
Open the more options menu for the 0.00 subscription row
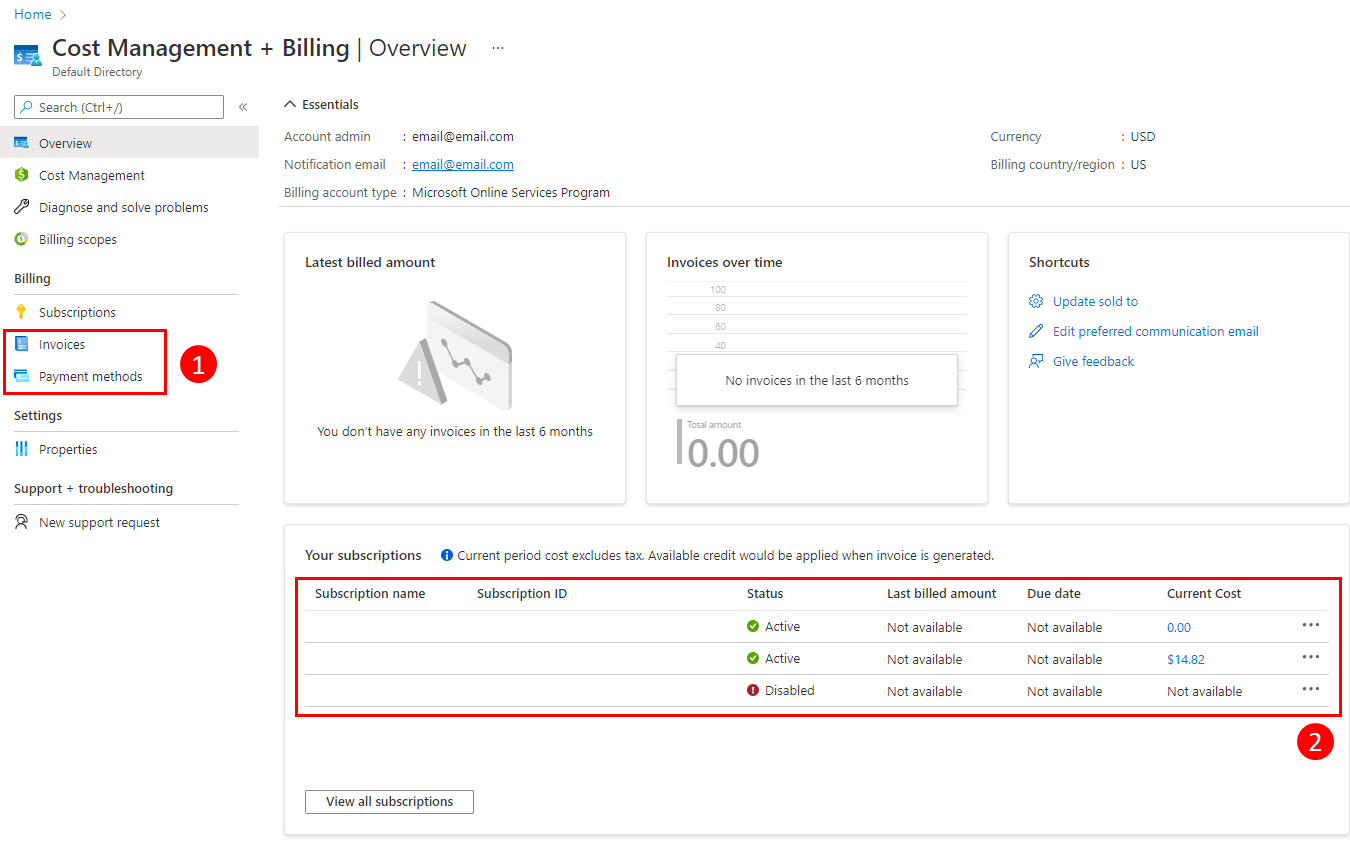tap(1311, 625)
